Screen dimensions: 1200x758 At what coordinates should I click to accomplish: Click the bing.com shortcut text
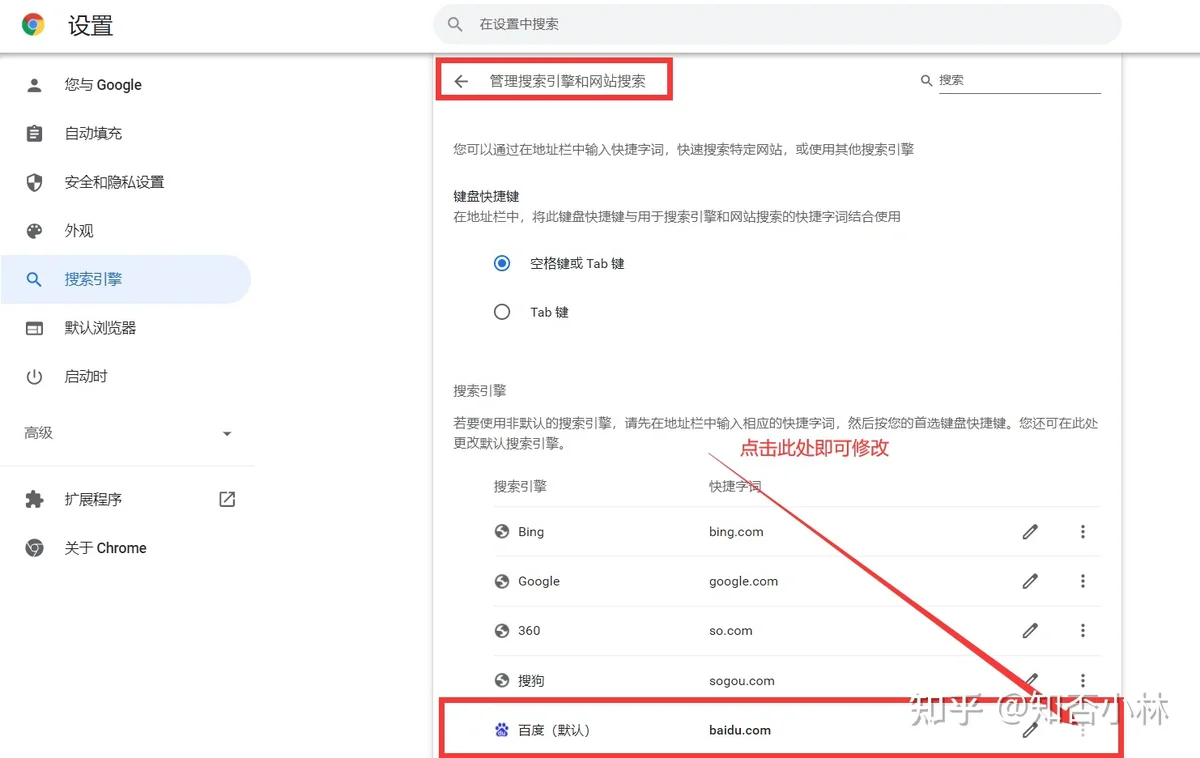pos(736,532)
